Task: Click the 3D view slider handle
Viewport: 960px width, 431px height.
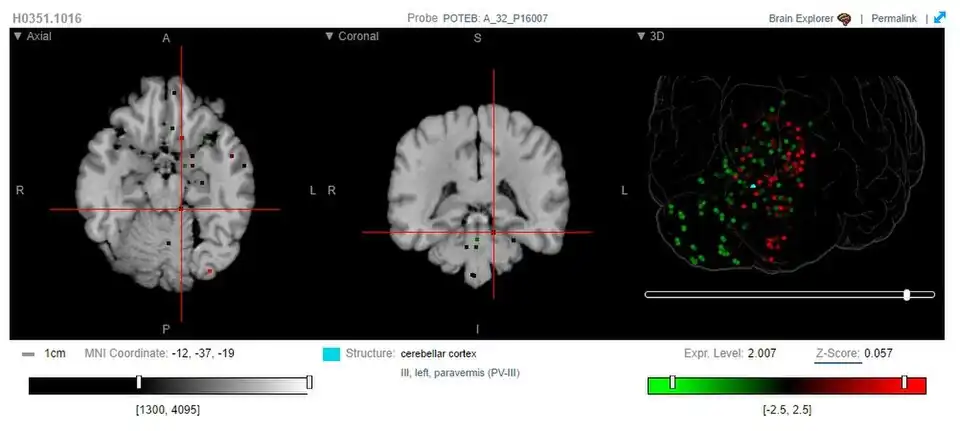Action: [x=907, y=294]
